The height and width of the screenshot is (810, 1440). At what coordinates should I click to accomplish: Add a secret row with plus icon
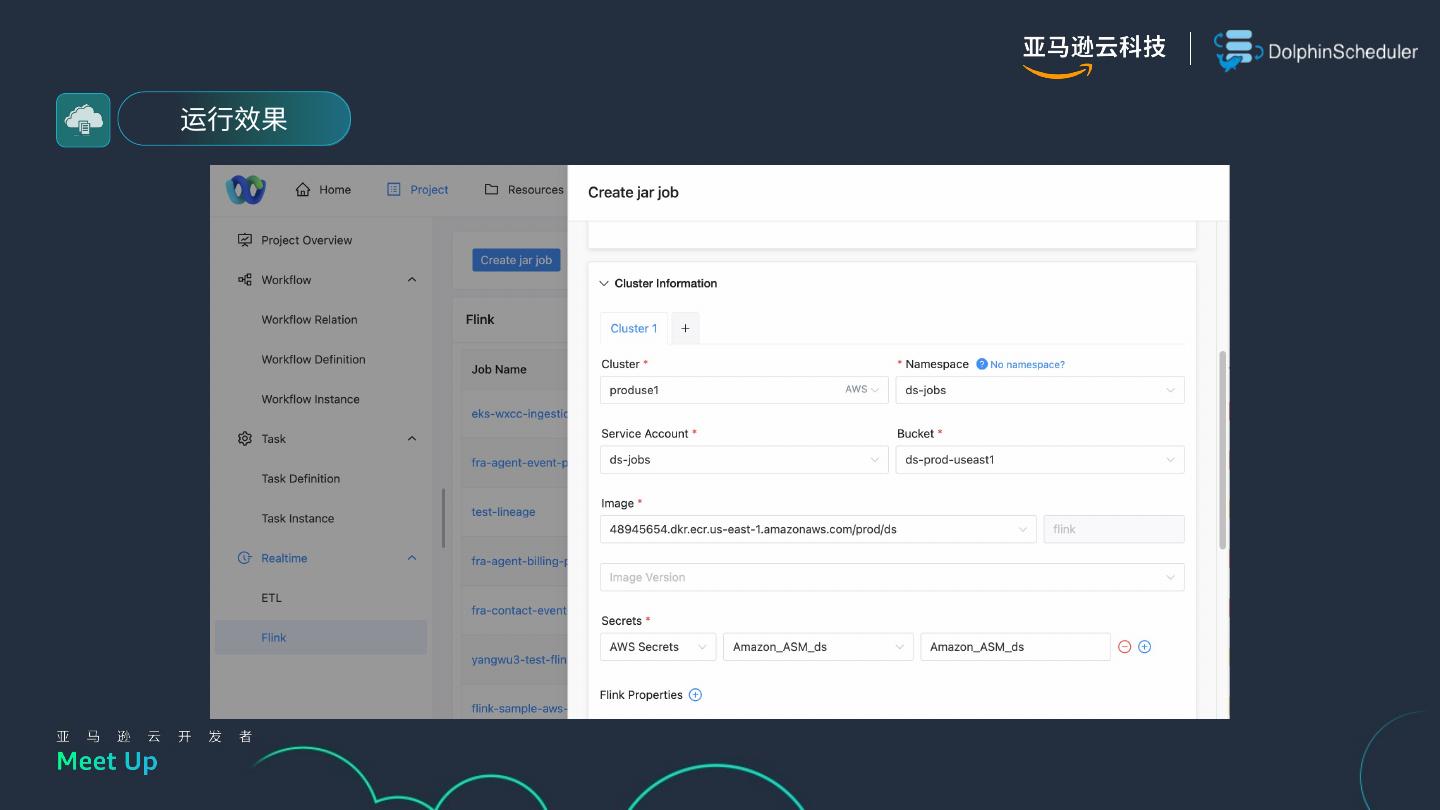1145,647
